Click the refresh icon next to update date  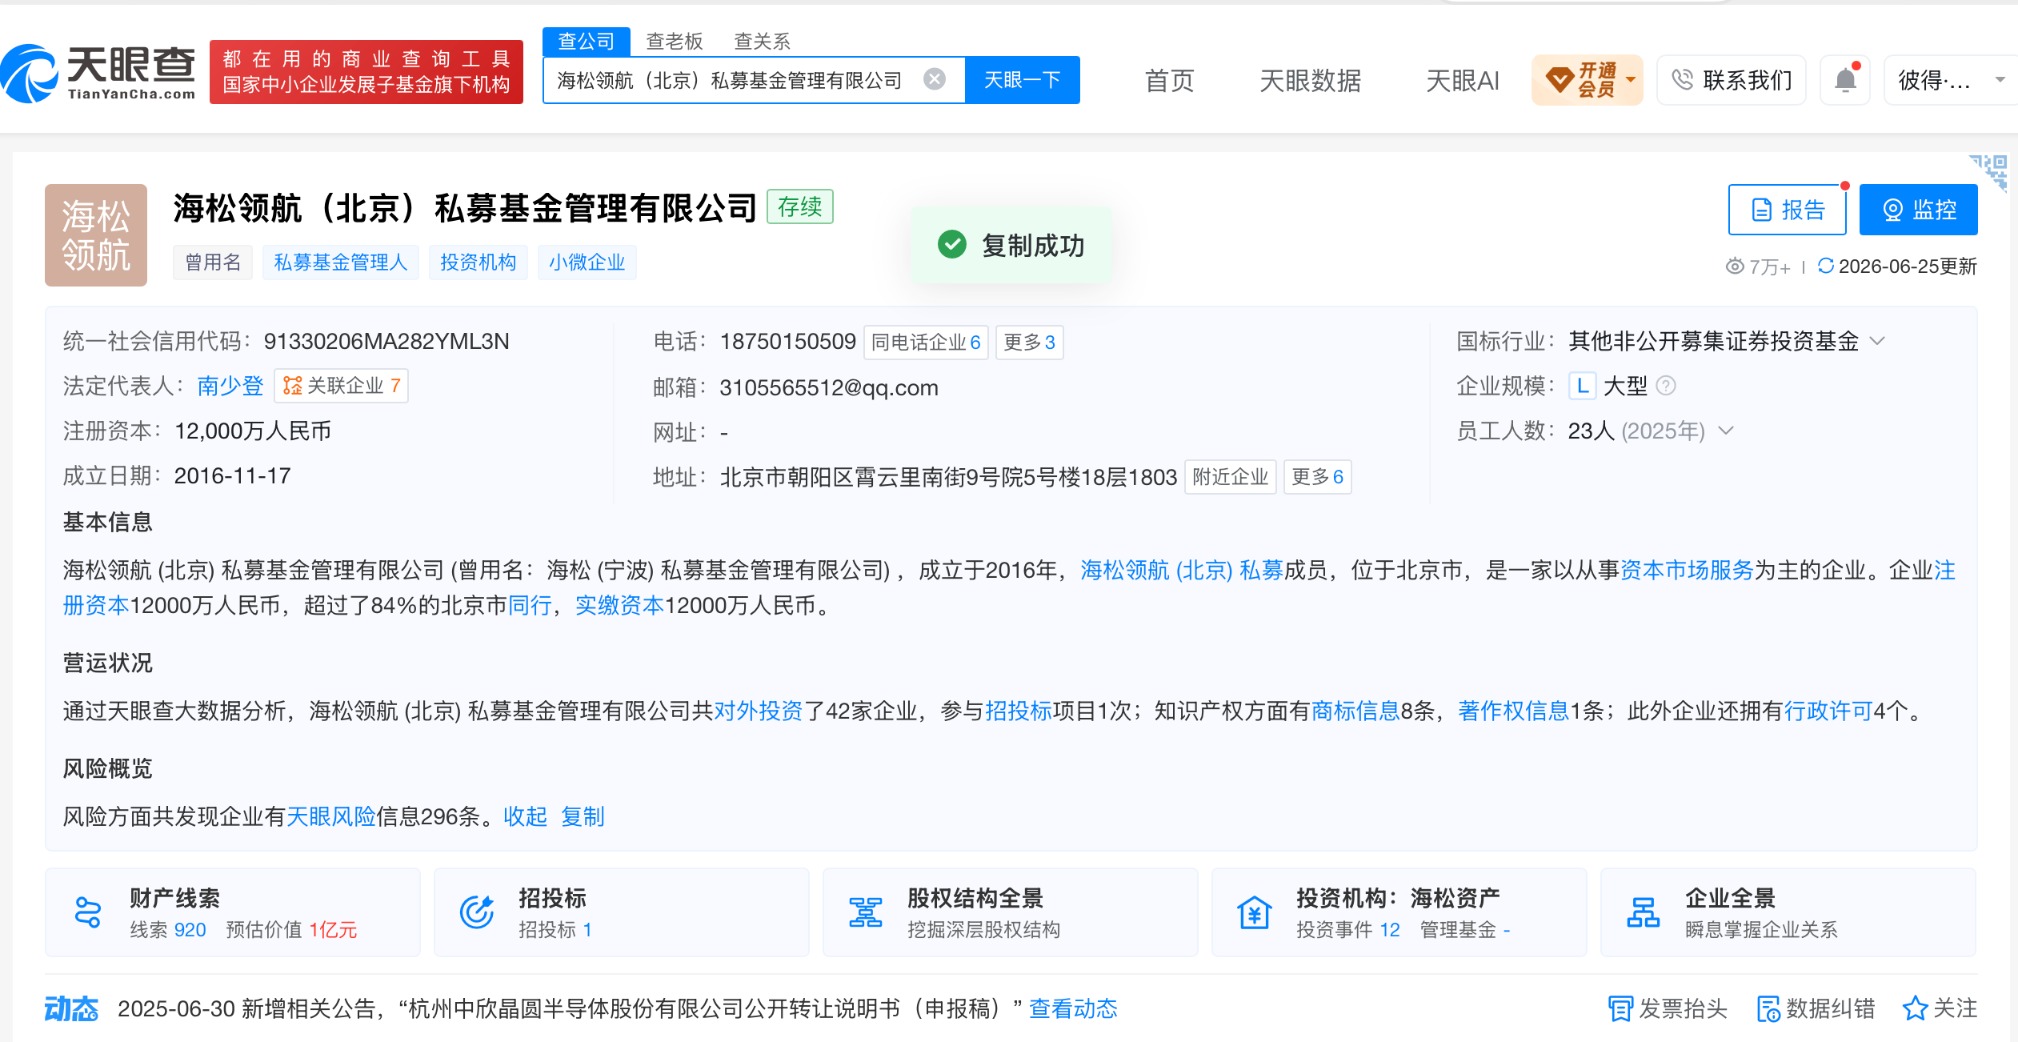point(1825,266)
